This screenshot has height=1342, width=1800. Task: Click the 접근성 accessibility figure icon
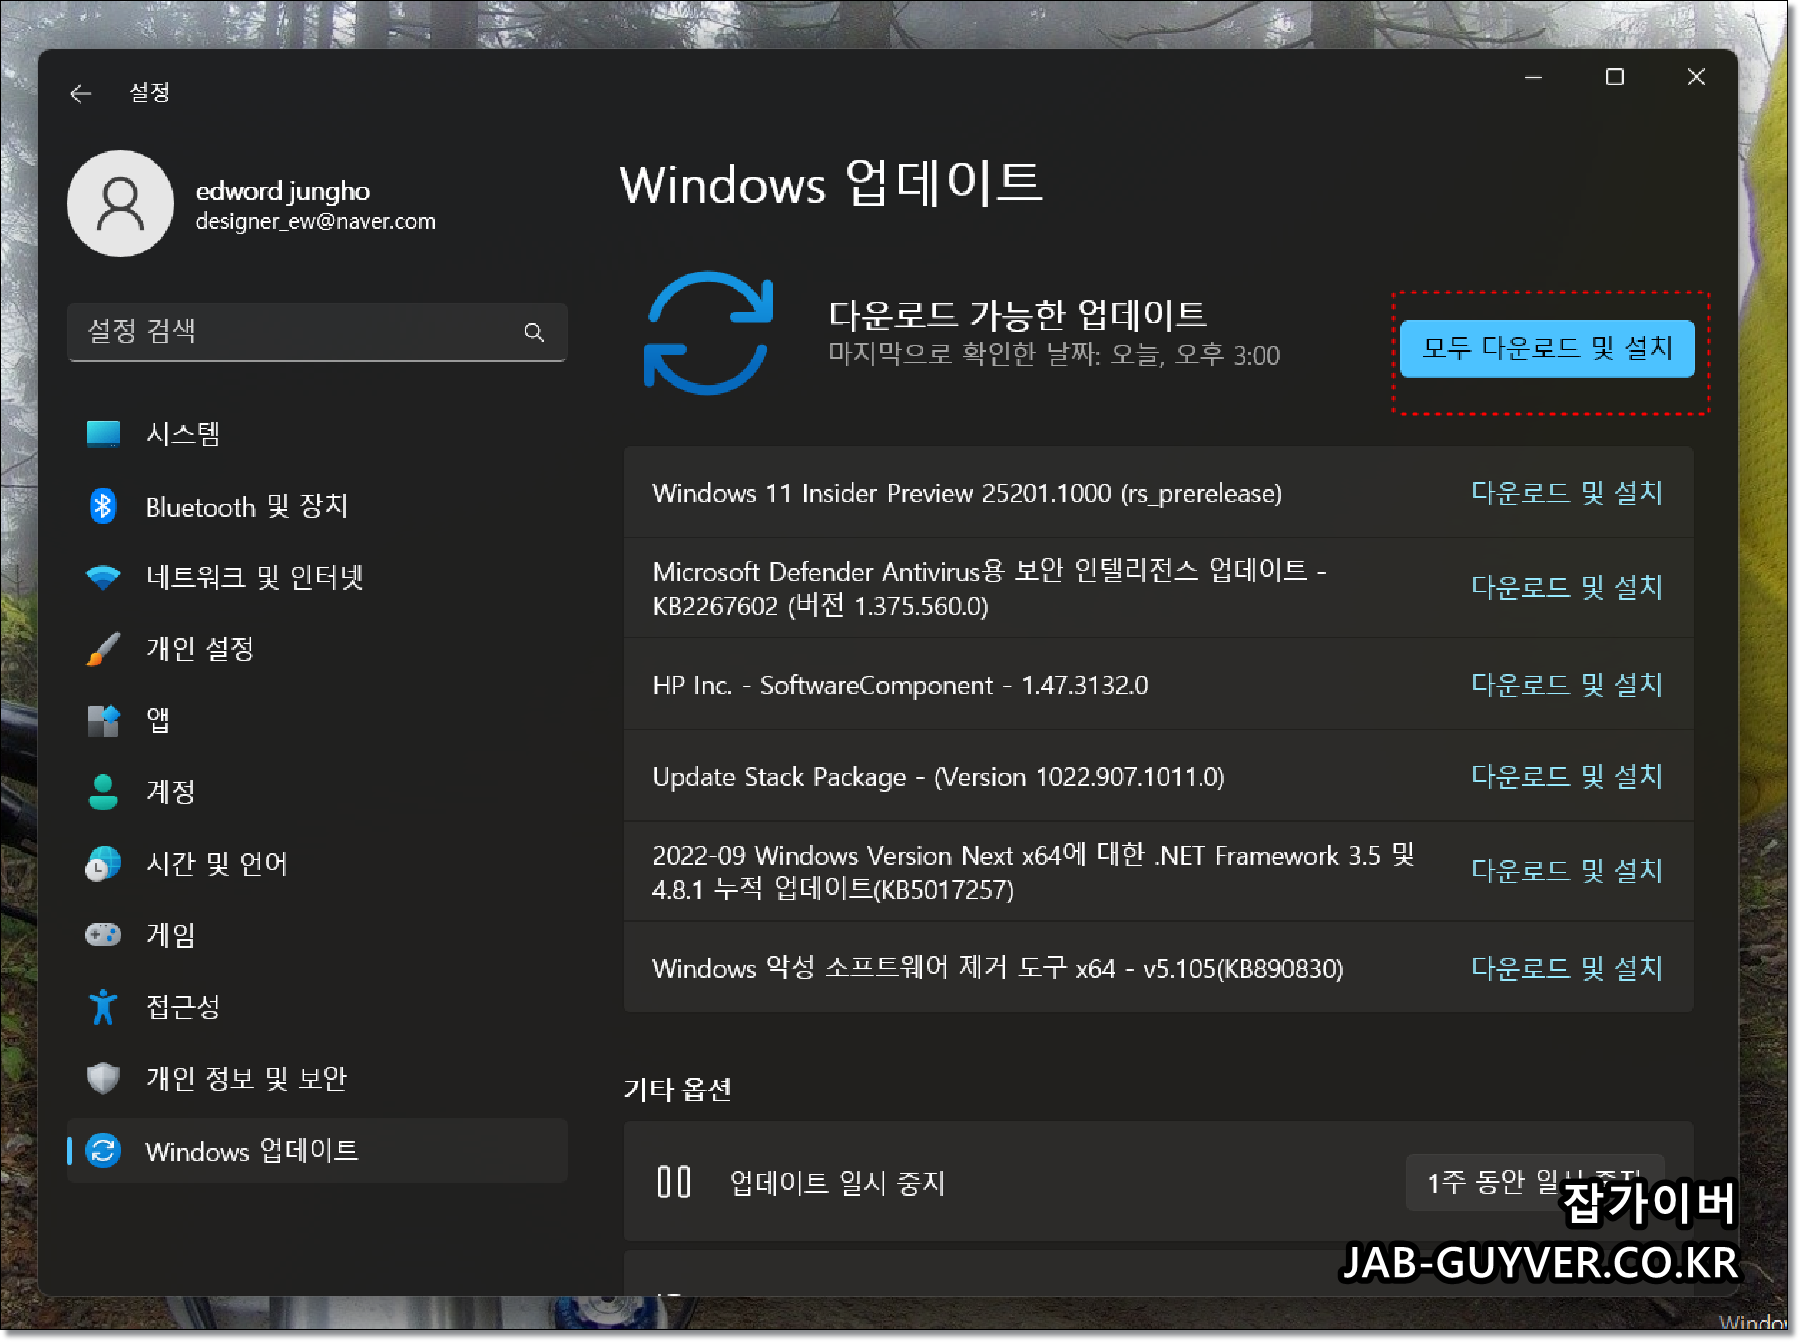click(x=103, y=1007)
